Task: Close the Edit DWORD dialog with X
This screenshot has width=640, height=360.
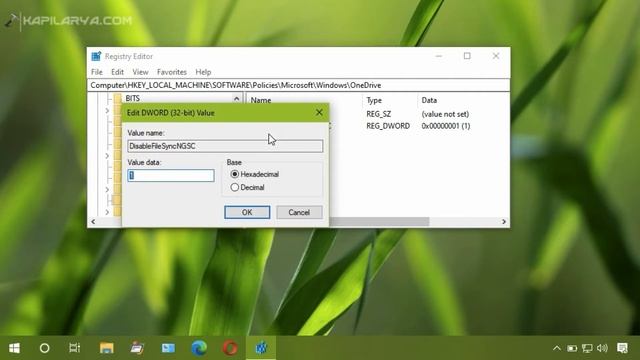Action: pos(319,113)
